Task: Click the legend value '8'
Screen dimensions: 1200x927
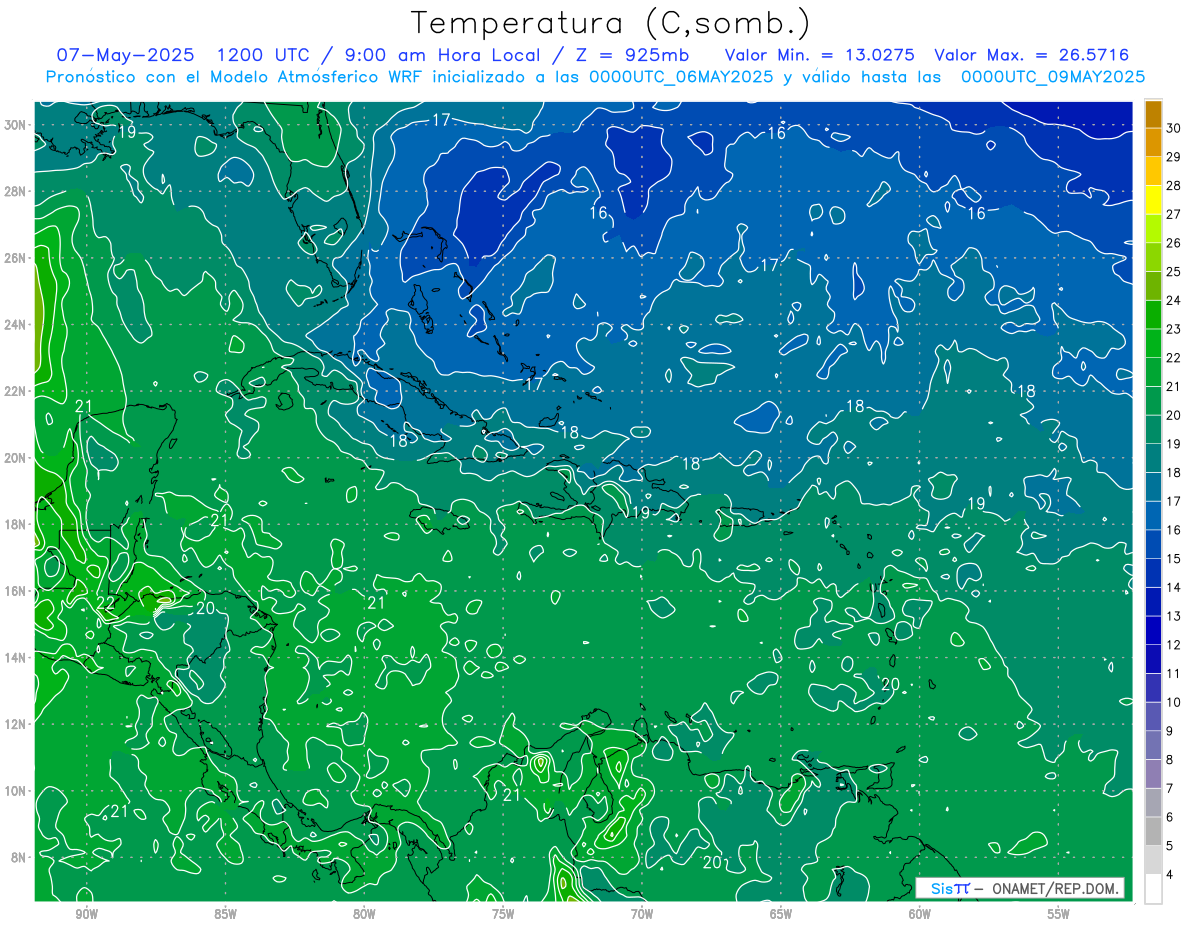Action: tap(1170, 760)
